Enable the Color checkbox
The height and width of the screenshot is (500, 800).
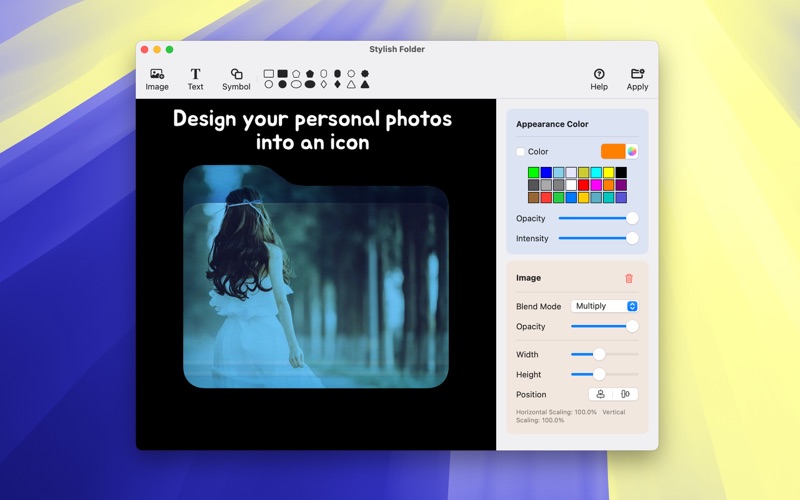(520, 152)
